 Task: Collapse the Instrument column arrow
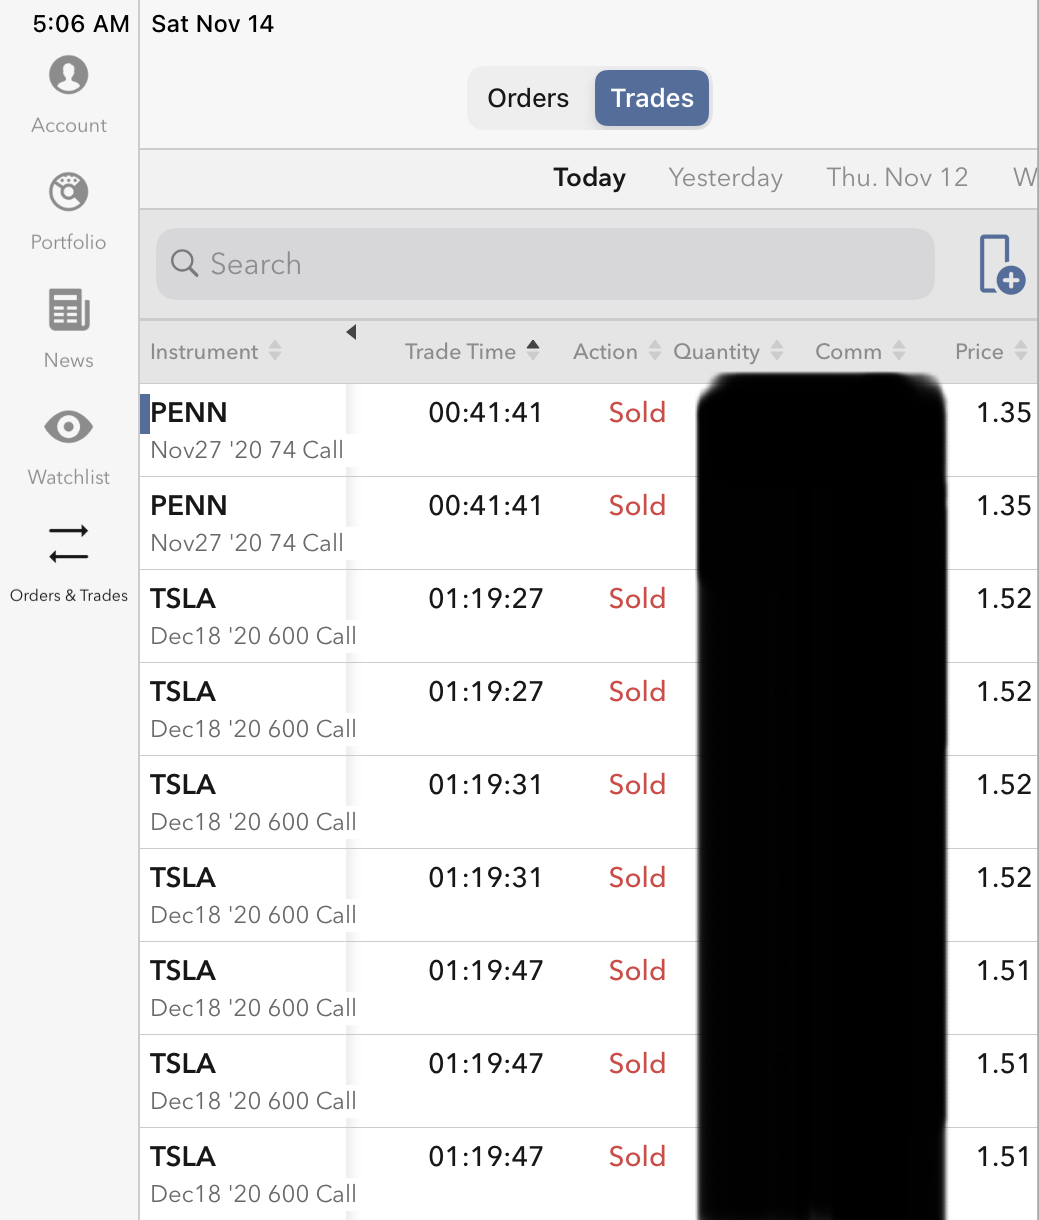coord(351,333)
